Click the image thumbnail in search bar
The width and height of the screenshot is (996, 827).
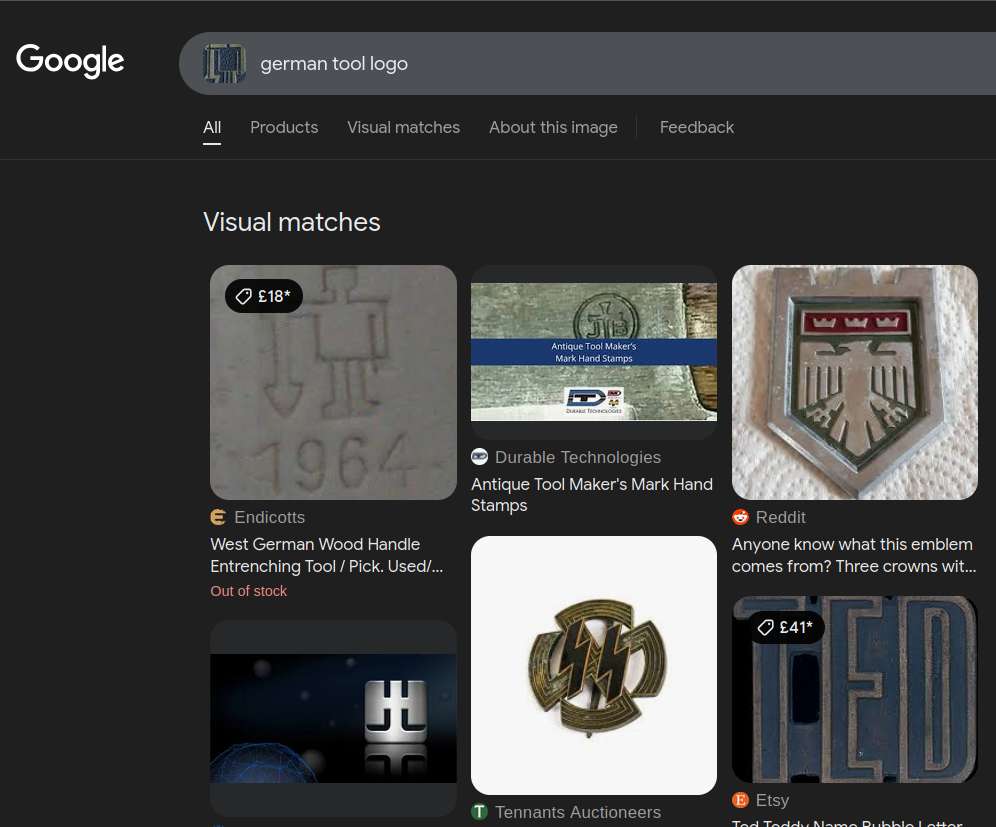[224, 64]
